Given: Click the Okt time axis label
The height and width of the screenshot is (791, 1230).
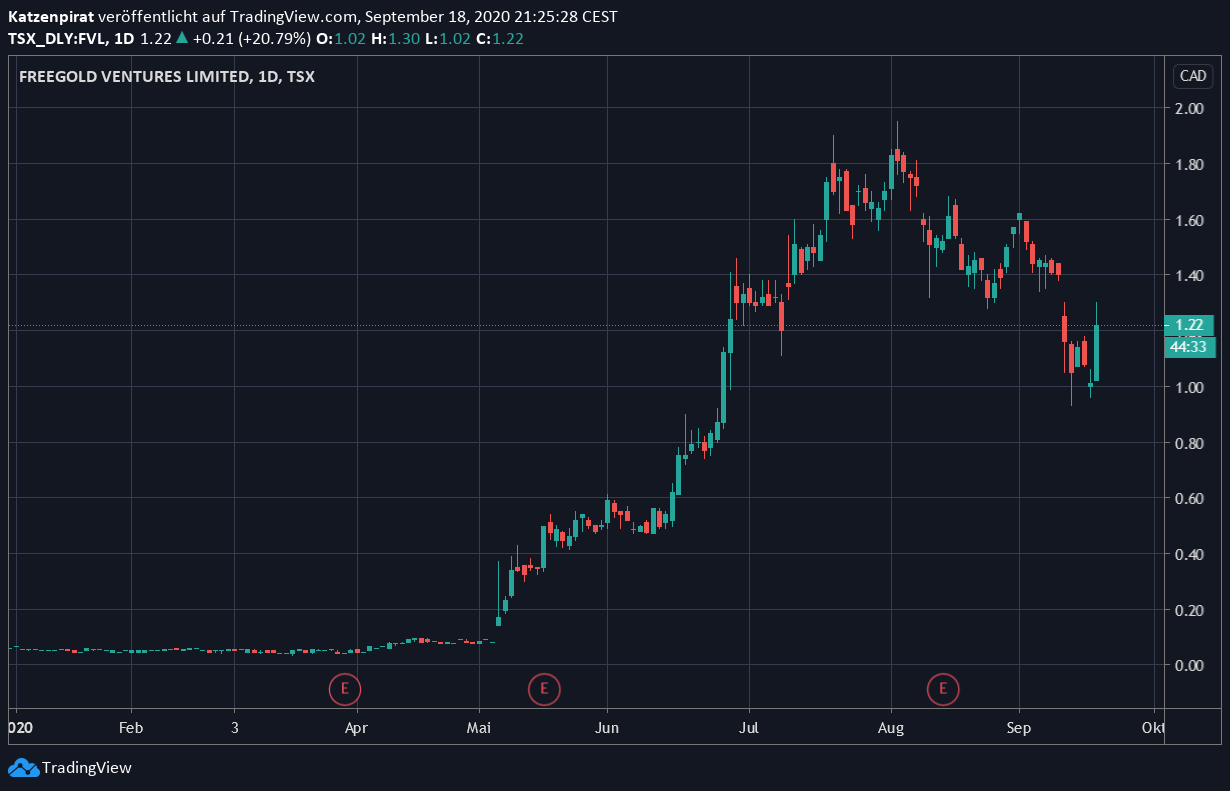Looking at the screenshot, I should pyautogui.click(x=1153, y=728).
